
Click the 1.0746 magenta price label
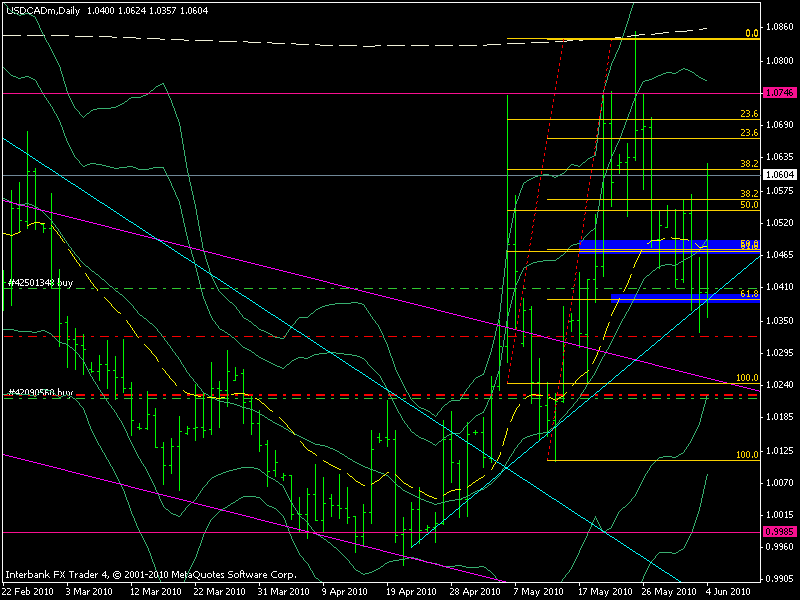[778, 93]
